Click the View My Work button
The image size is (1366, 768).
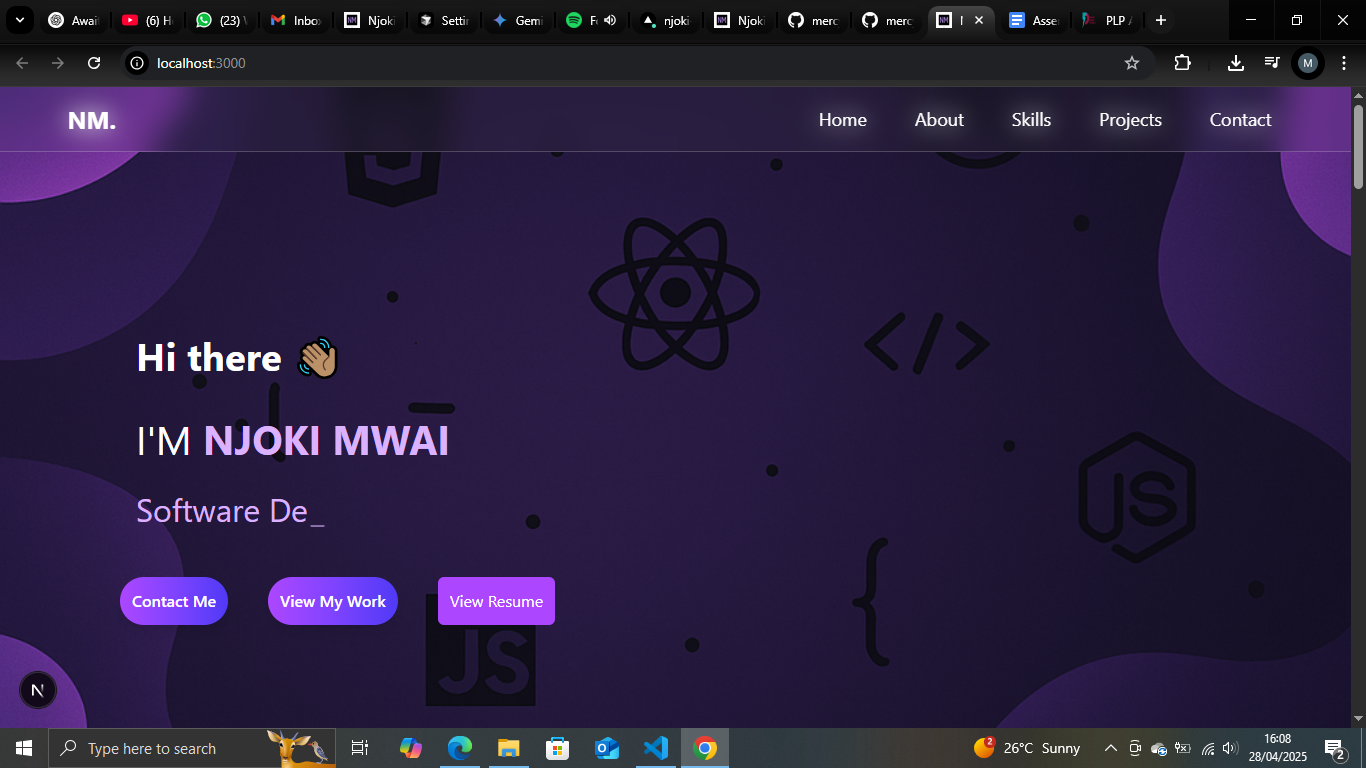(x=333, y=601)
